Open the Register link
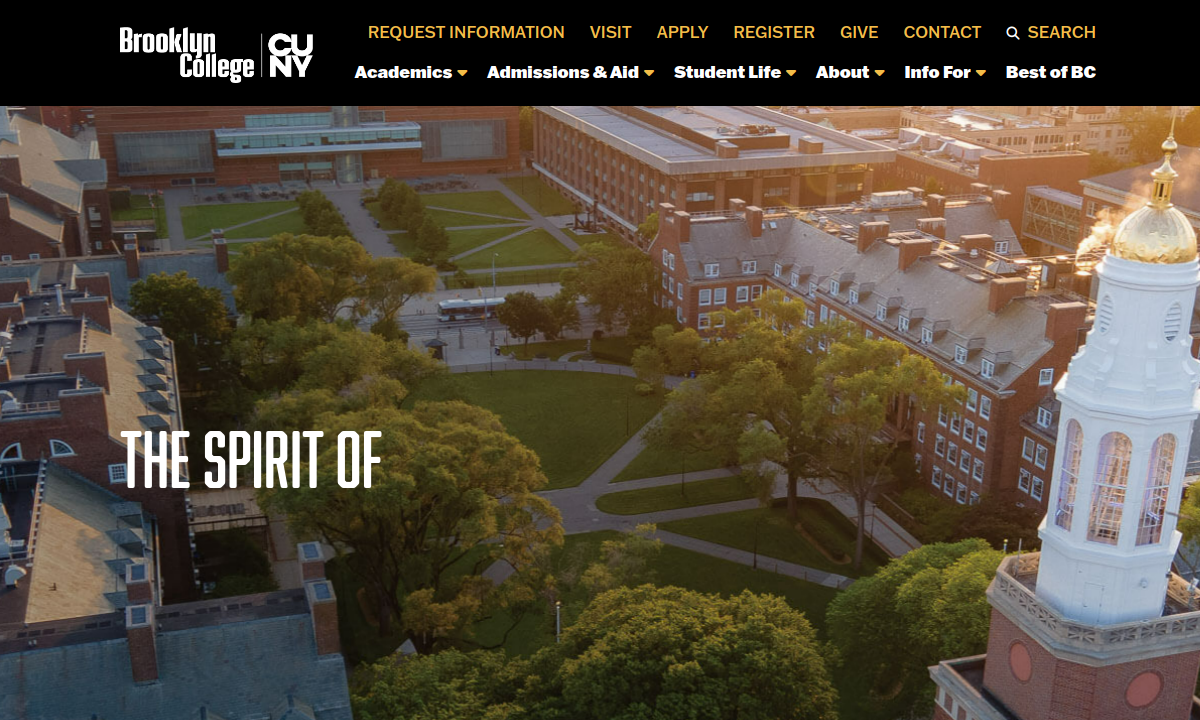This screenshot has height=720, width=1200. point(774,32)
